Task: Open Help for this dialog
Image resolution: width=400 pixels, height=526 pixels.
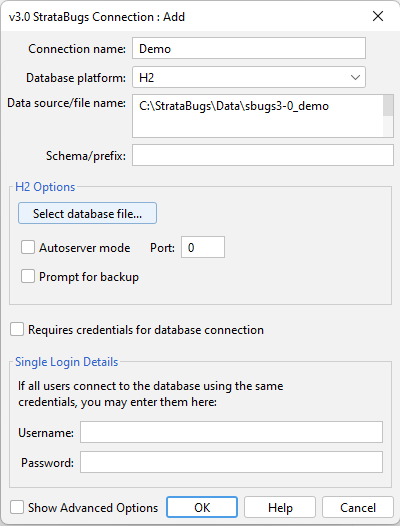Action: point(280,507)
